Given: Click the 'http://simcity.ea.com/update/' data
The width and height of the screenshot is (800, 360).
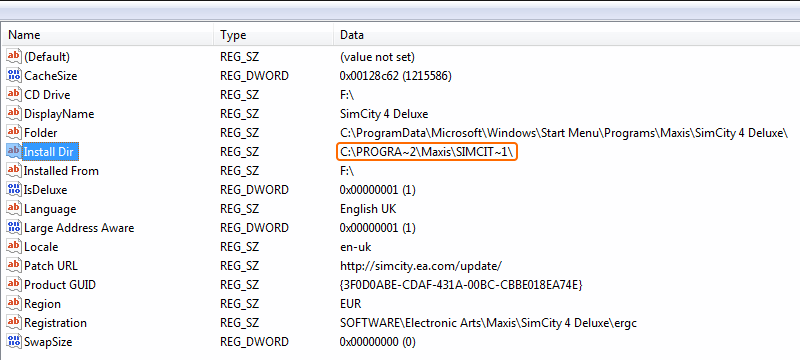Looking at the screenshot, I should tap(421, 266).
